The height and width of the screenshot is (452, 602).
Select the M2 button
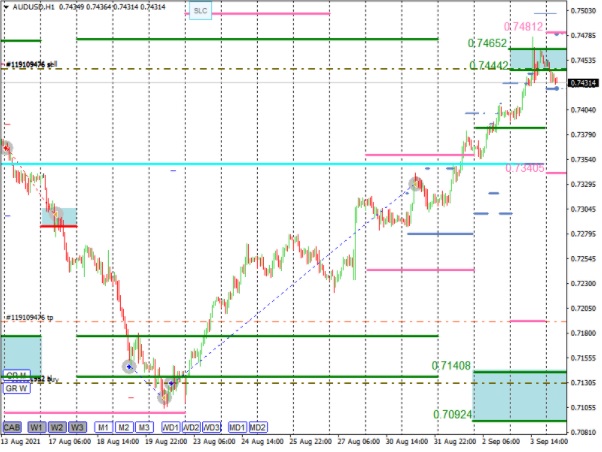pyautogui.click(x=124, y=426)
